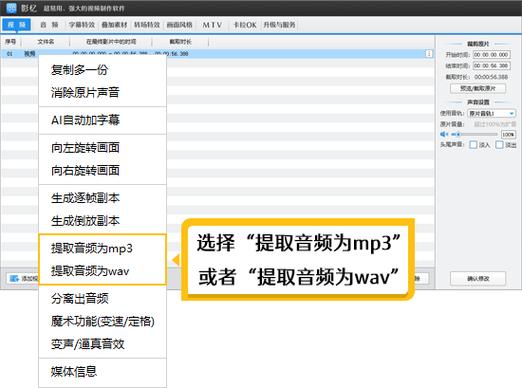The image size is (522, 388).
Task: Open the 叠加素材 tab
Action: [x=114, y=25]
